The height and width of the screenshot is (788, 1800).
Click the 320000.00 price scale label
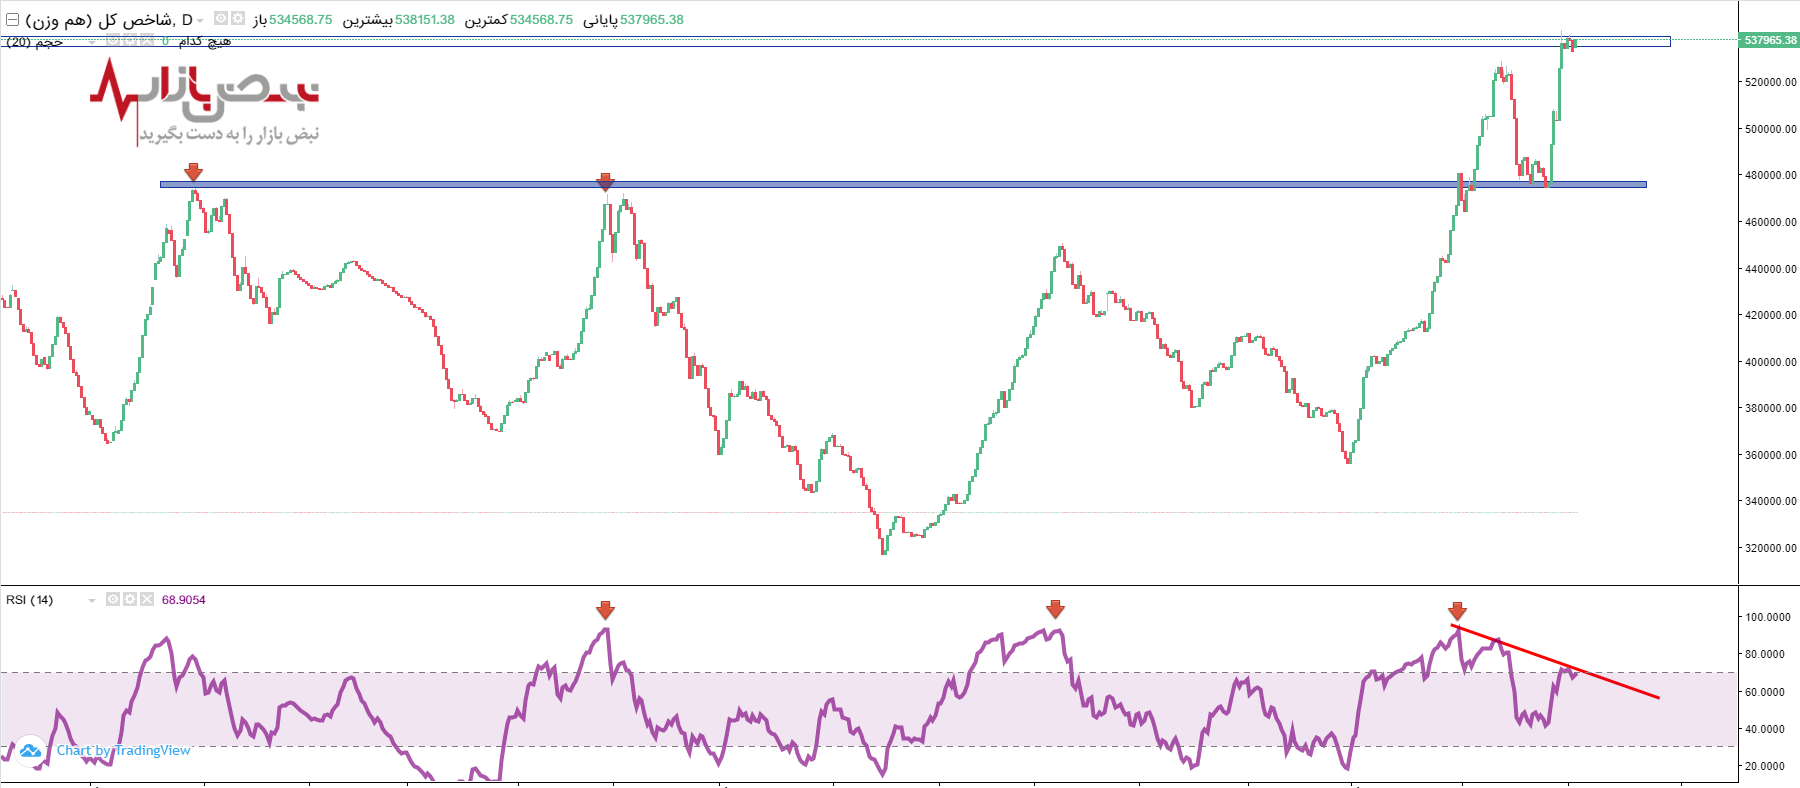[x=1771, y=548]
